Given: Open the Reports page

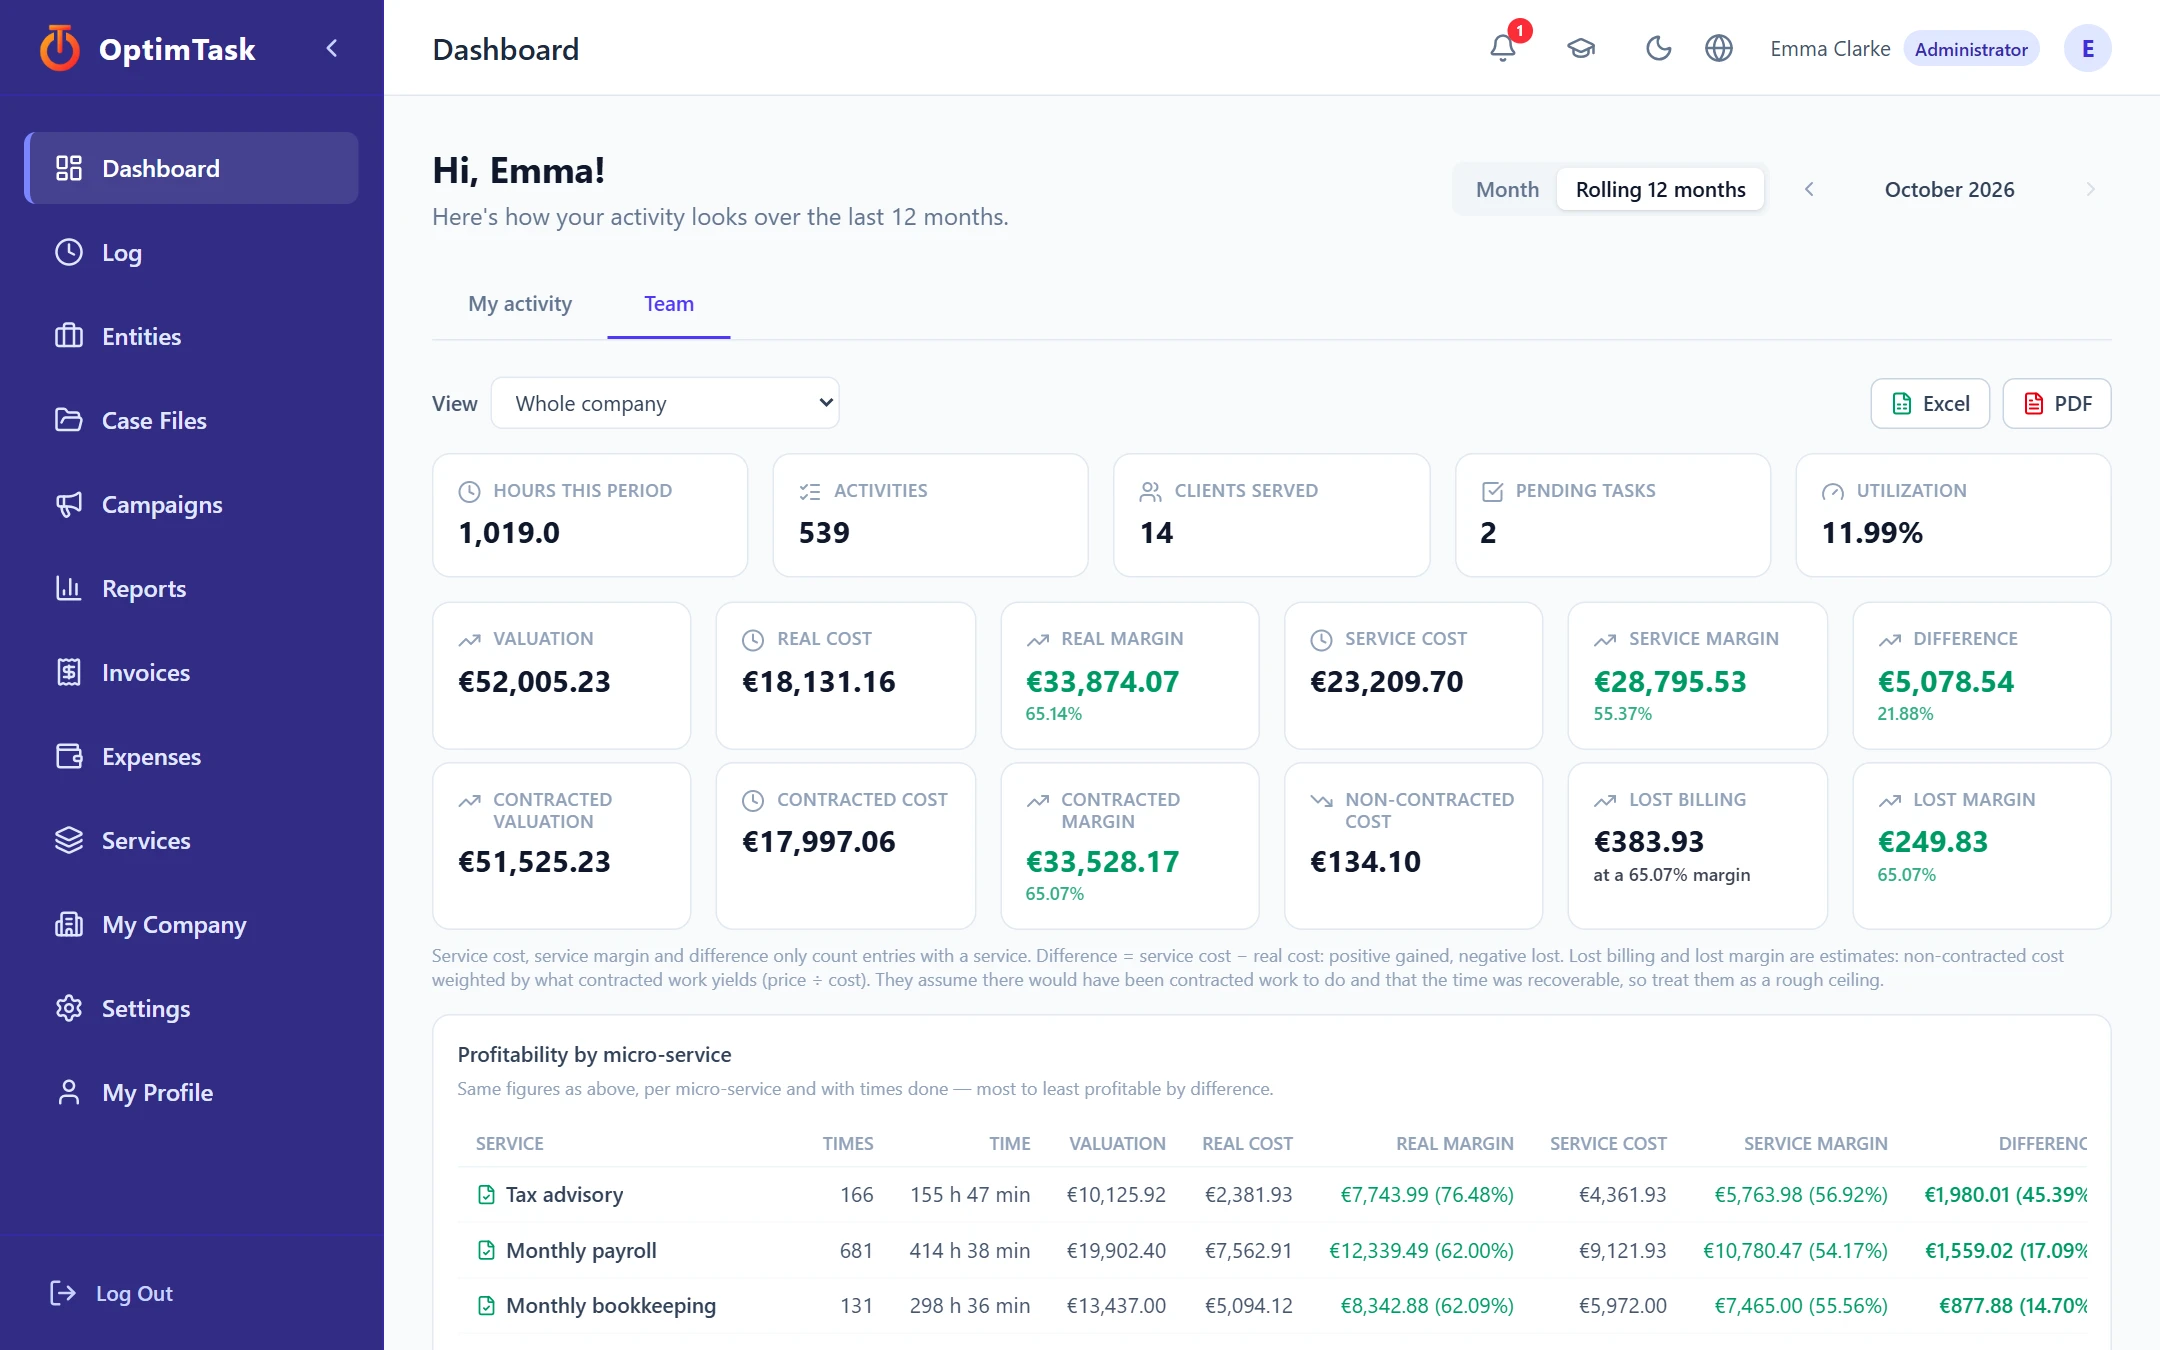Looking at the screenshot, I should point(191,588).
